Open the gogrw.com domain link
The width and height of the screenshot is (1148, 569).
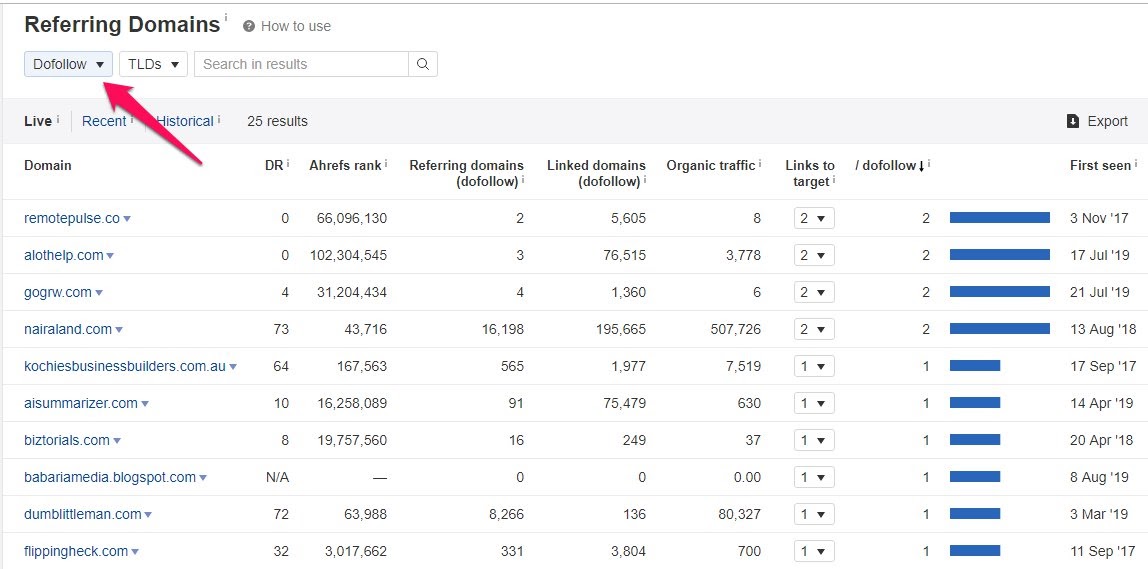pos(58,292)
